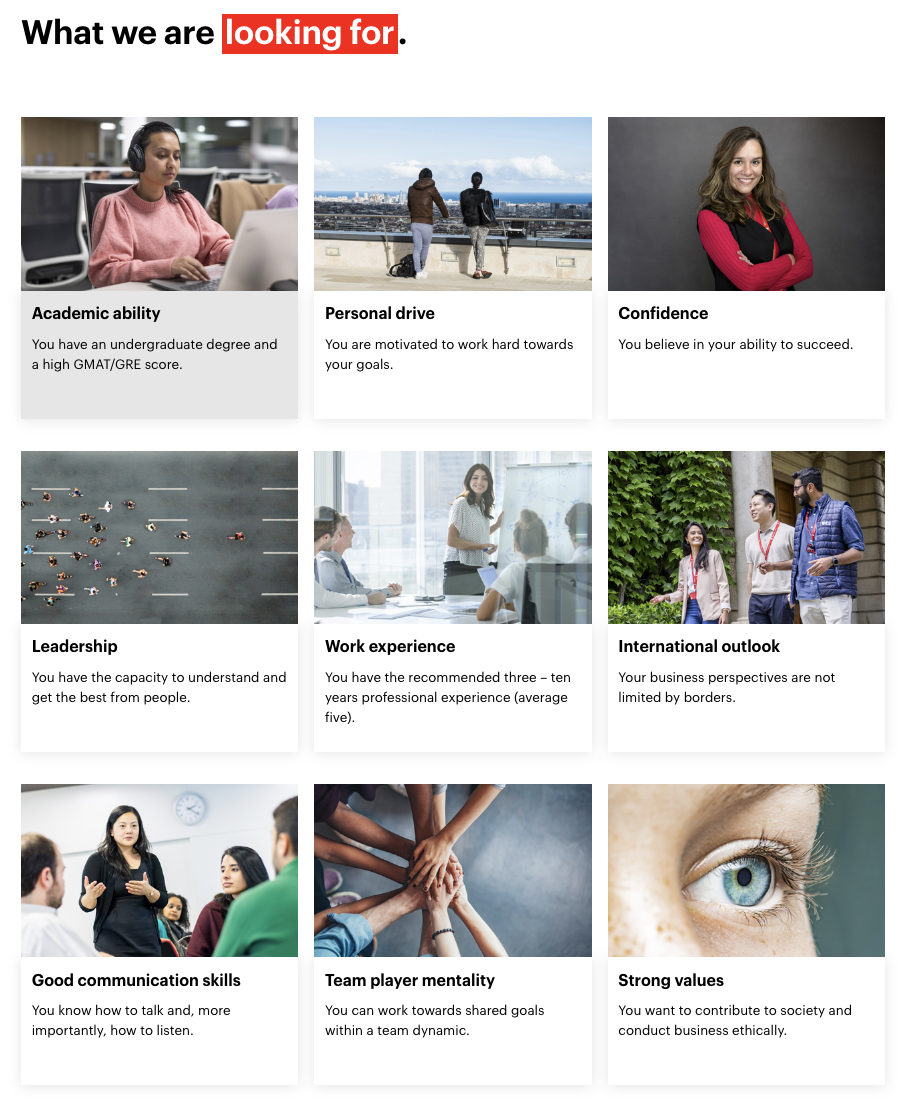Click the International outlook group photo
The height and width of the screenshot is (1110, 902).
click(746, 537)
